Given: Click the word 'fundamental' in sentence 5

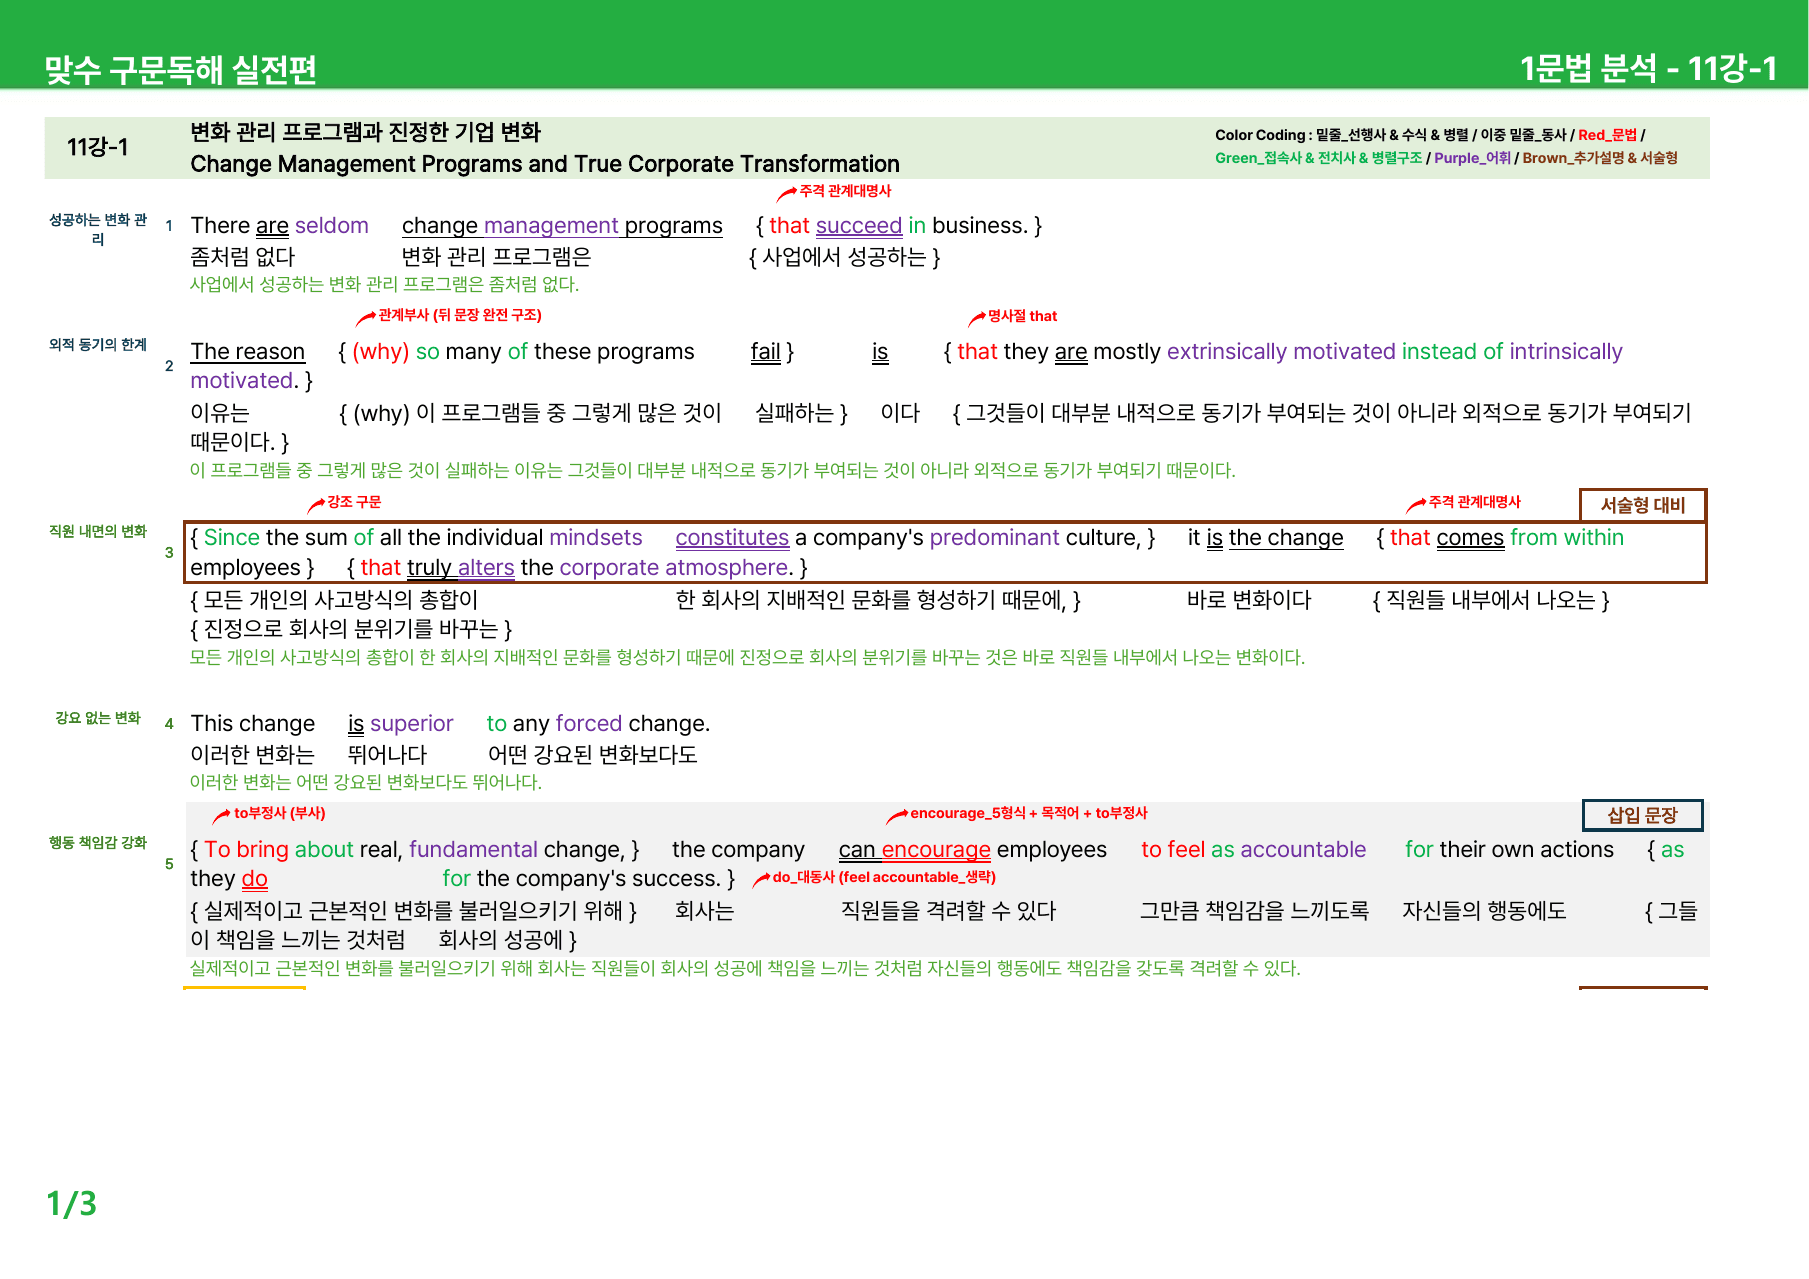Looking at the screenshot, I should point(473,850).
